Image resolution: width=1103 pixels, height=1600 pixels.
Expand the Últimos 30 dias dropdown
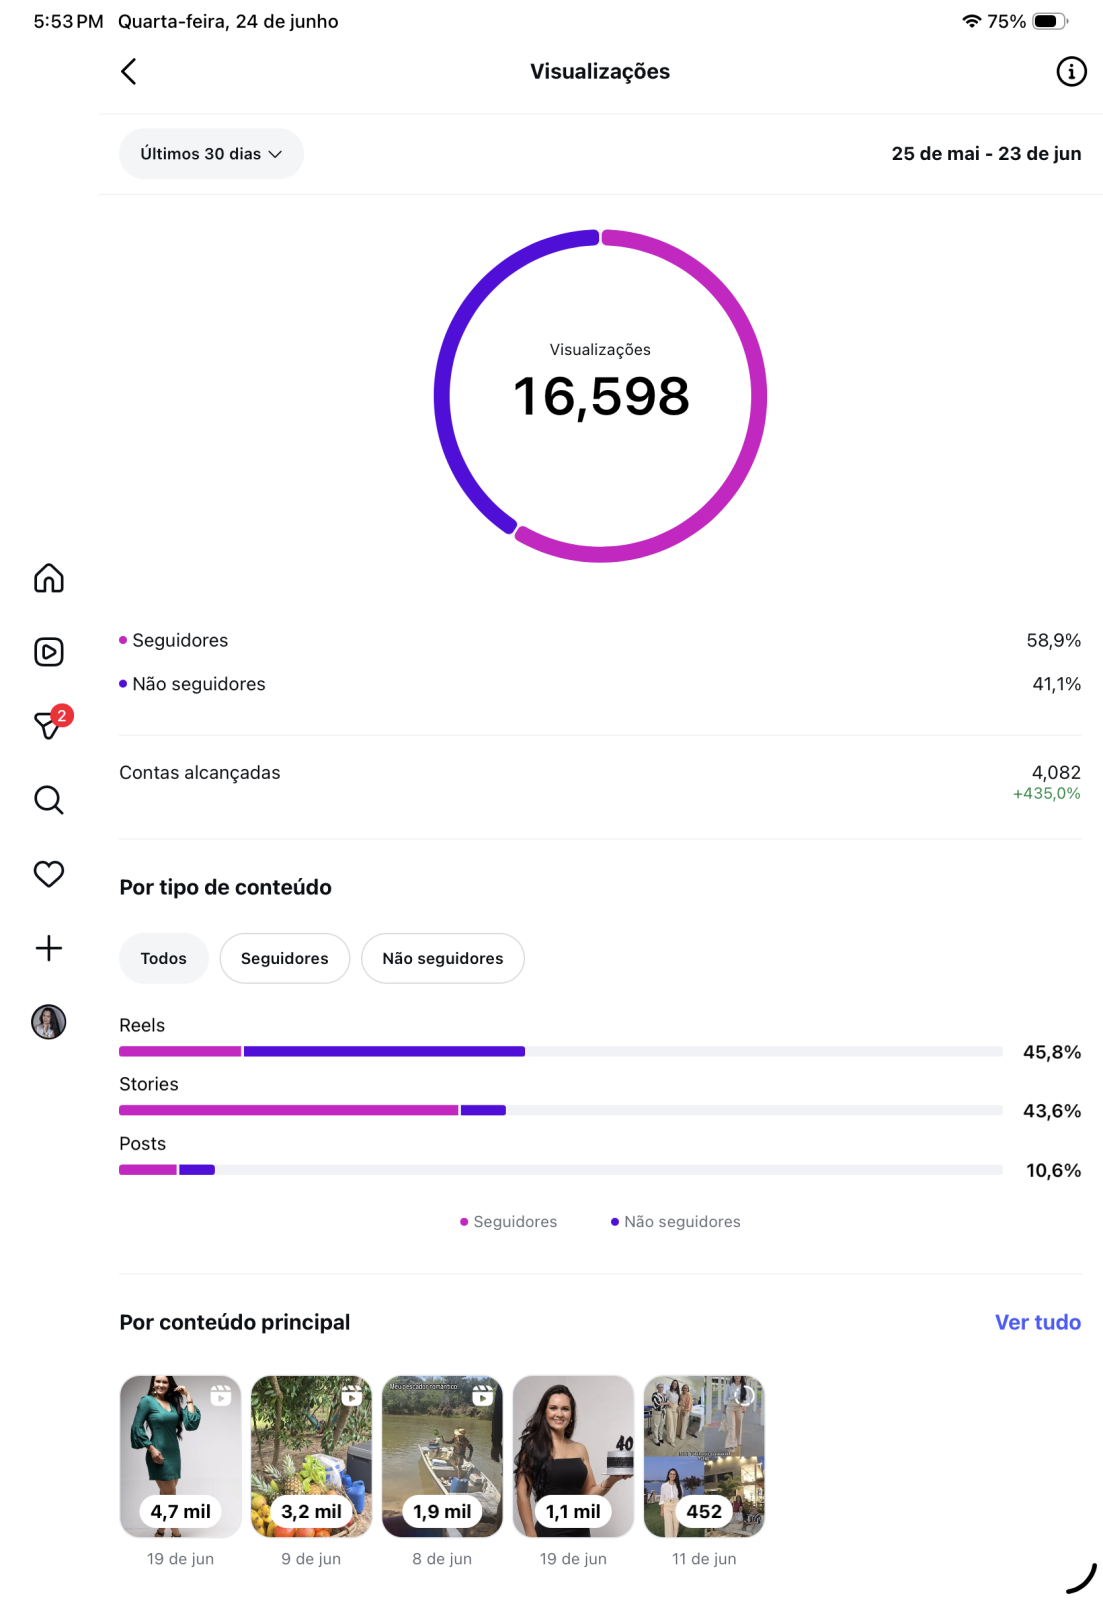click(211, 153)
